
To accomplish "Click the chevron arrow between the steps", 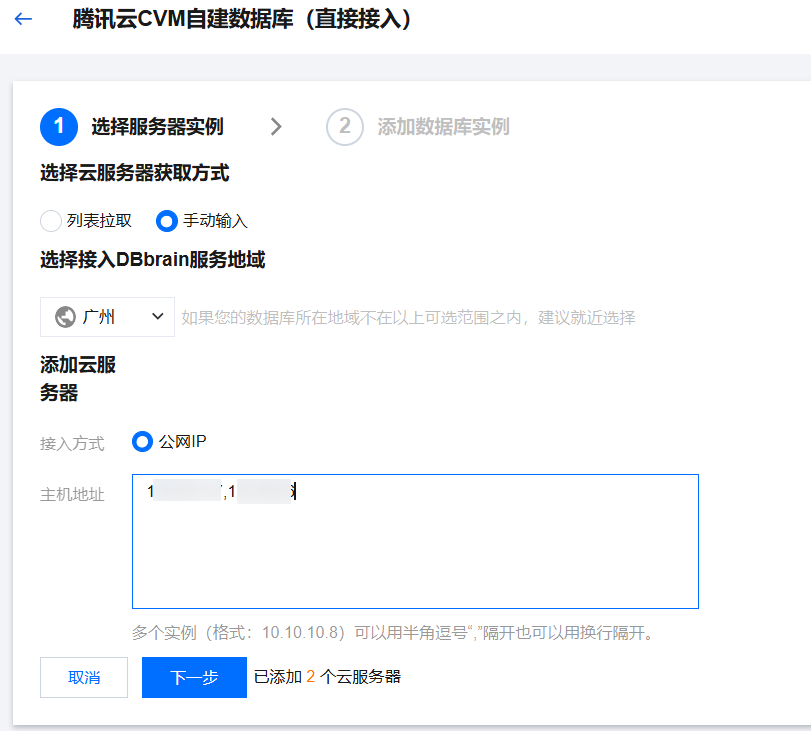I will (x=276, y=127).
